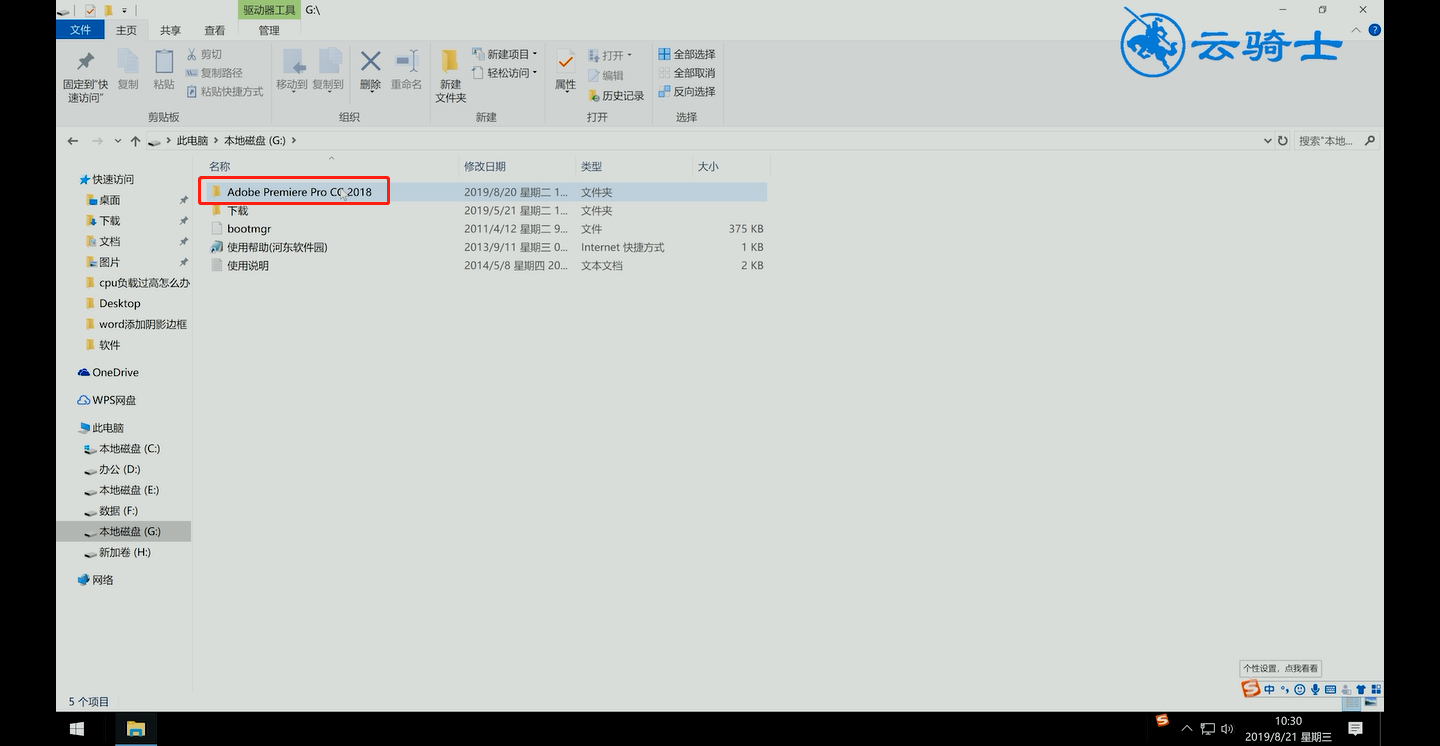Switch to the Home (主页) tab
The height and width of the screenshot is (746, 1440).
click(126, 30)
